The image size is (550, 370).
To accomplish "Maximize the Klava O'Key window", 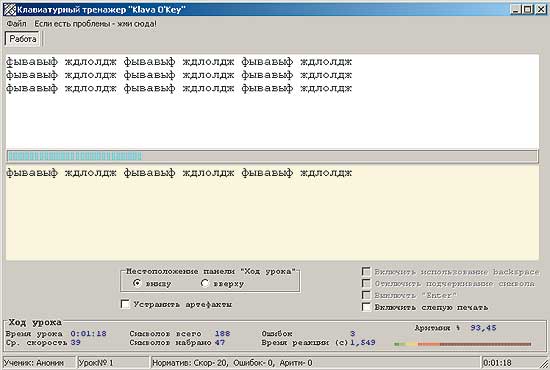I will click(527, 9).
